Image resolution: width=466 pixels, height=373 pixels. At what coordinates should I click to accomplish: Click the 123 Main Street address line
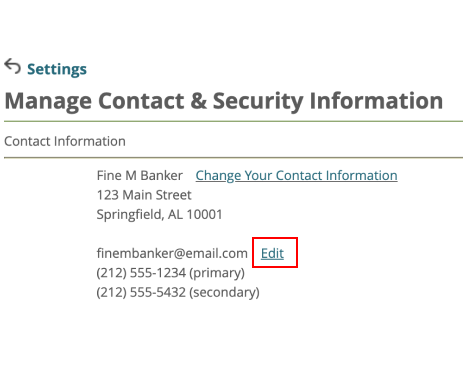click(144, 195)
